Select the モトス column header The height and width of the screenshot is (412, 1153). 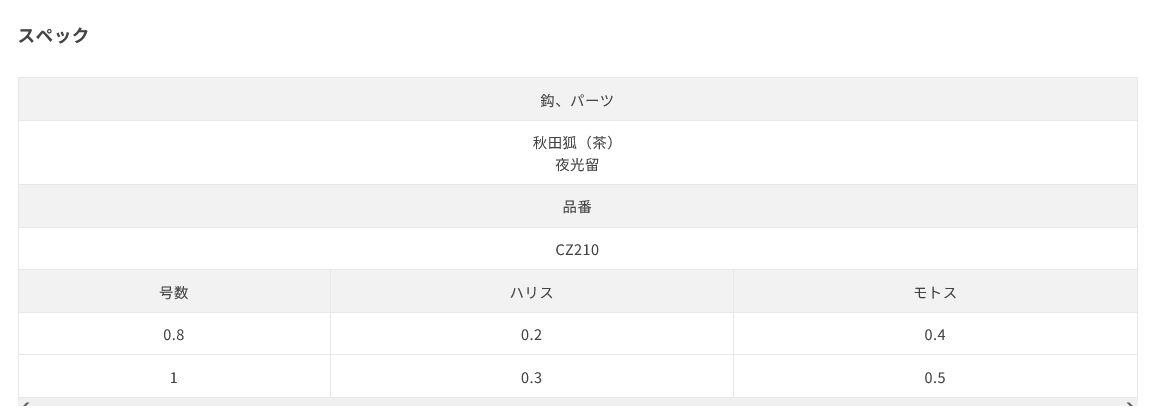point(935,292)
